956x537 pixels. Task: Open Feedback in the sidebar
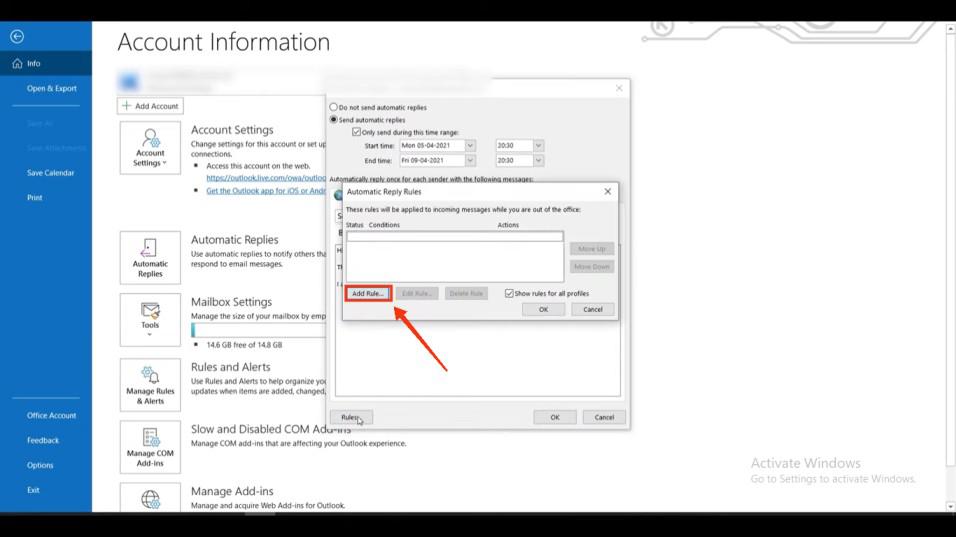pos(43,440)
